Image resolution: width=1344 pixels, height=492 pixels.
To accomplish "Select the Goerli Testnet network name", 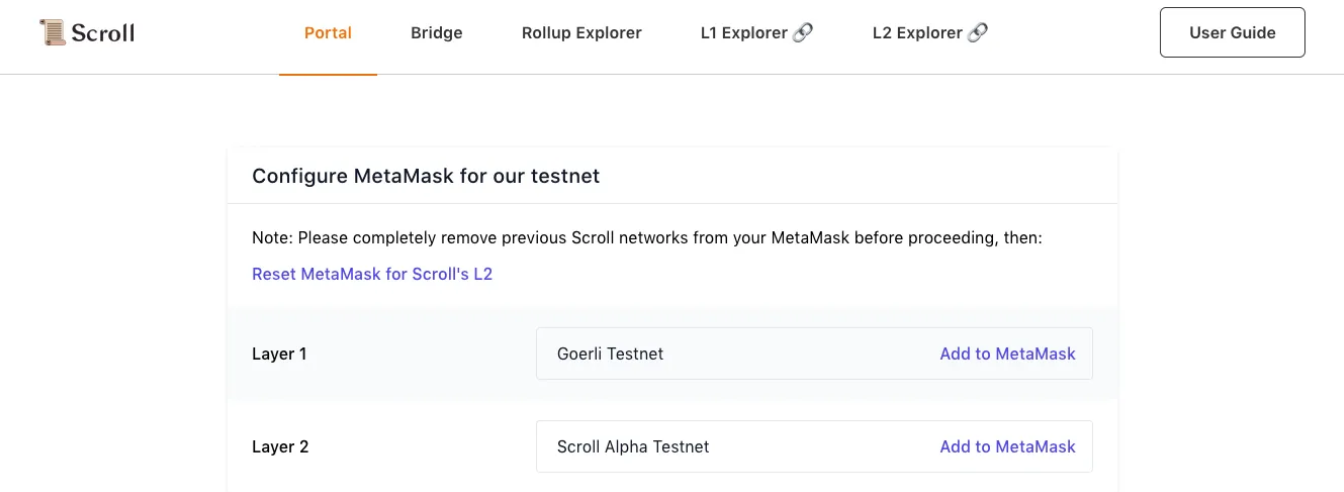I will point(610,354).
